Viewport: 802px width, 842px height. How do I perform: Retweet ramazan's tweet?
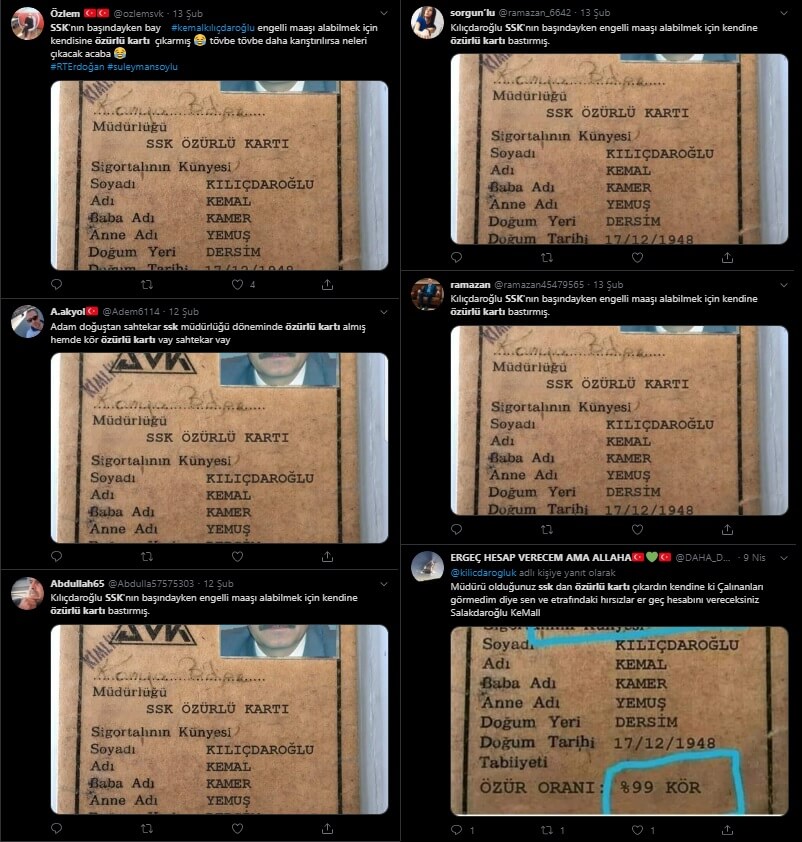pos(547,529)
